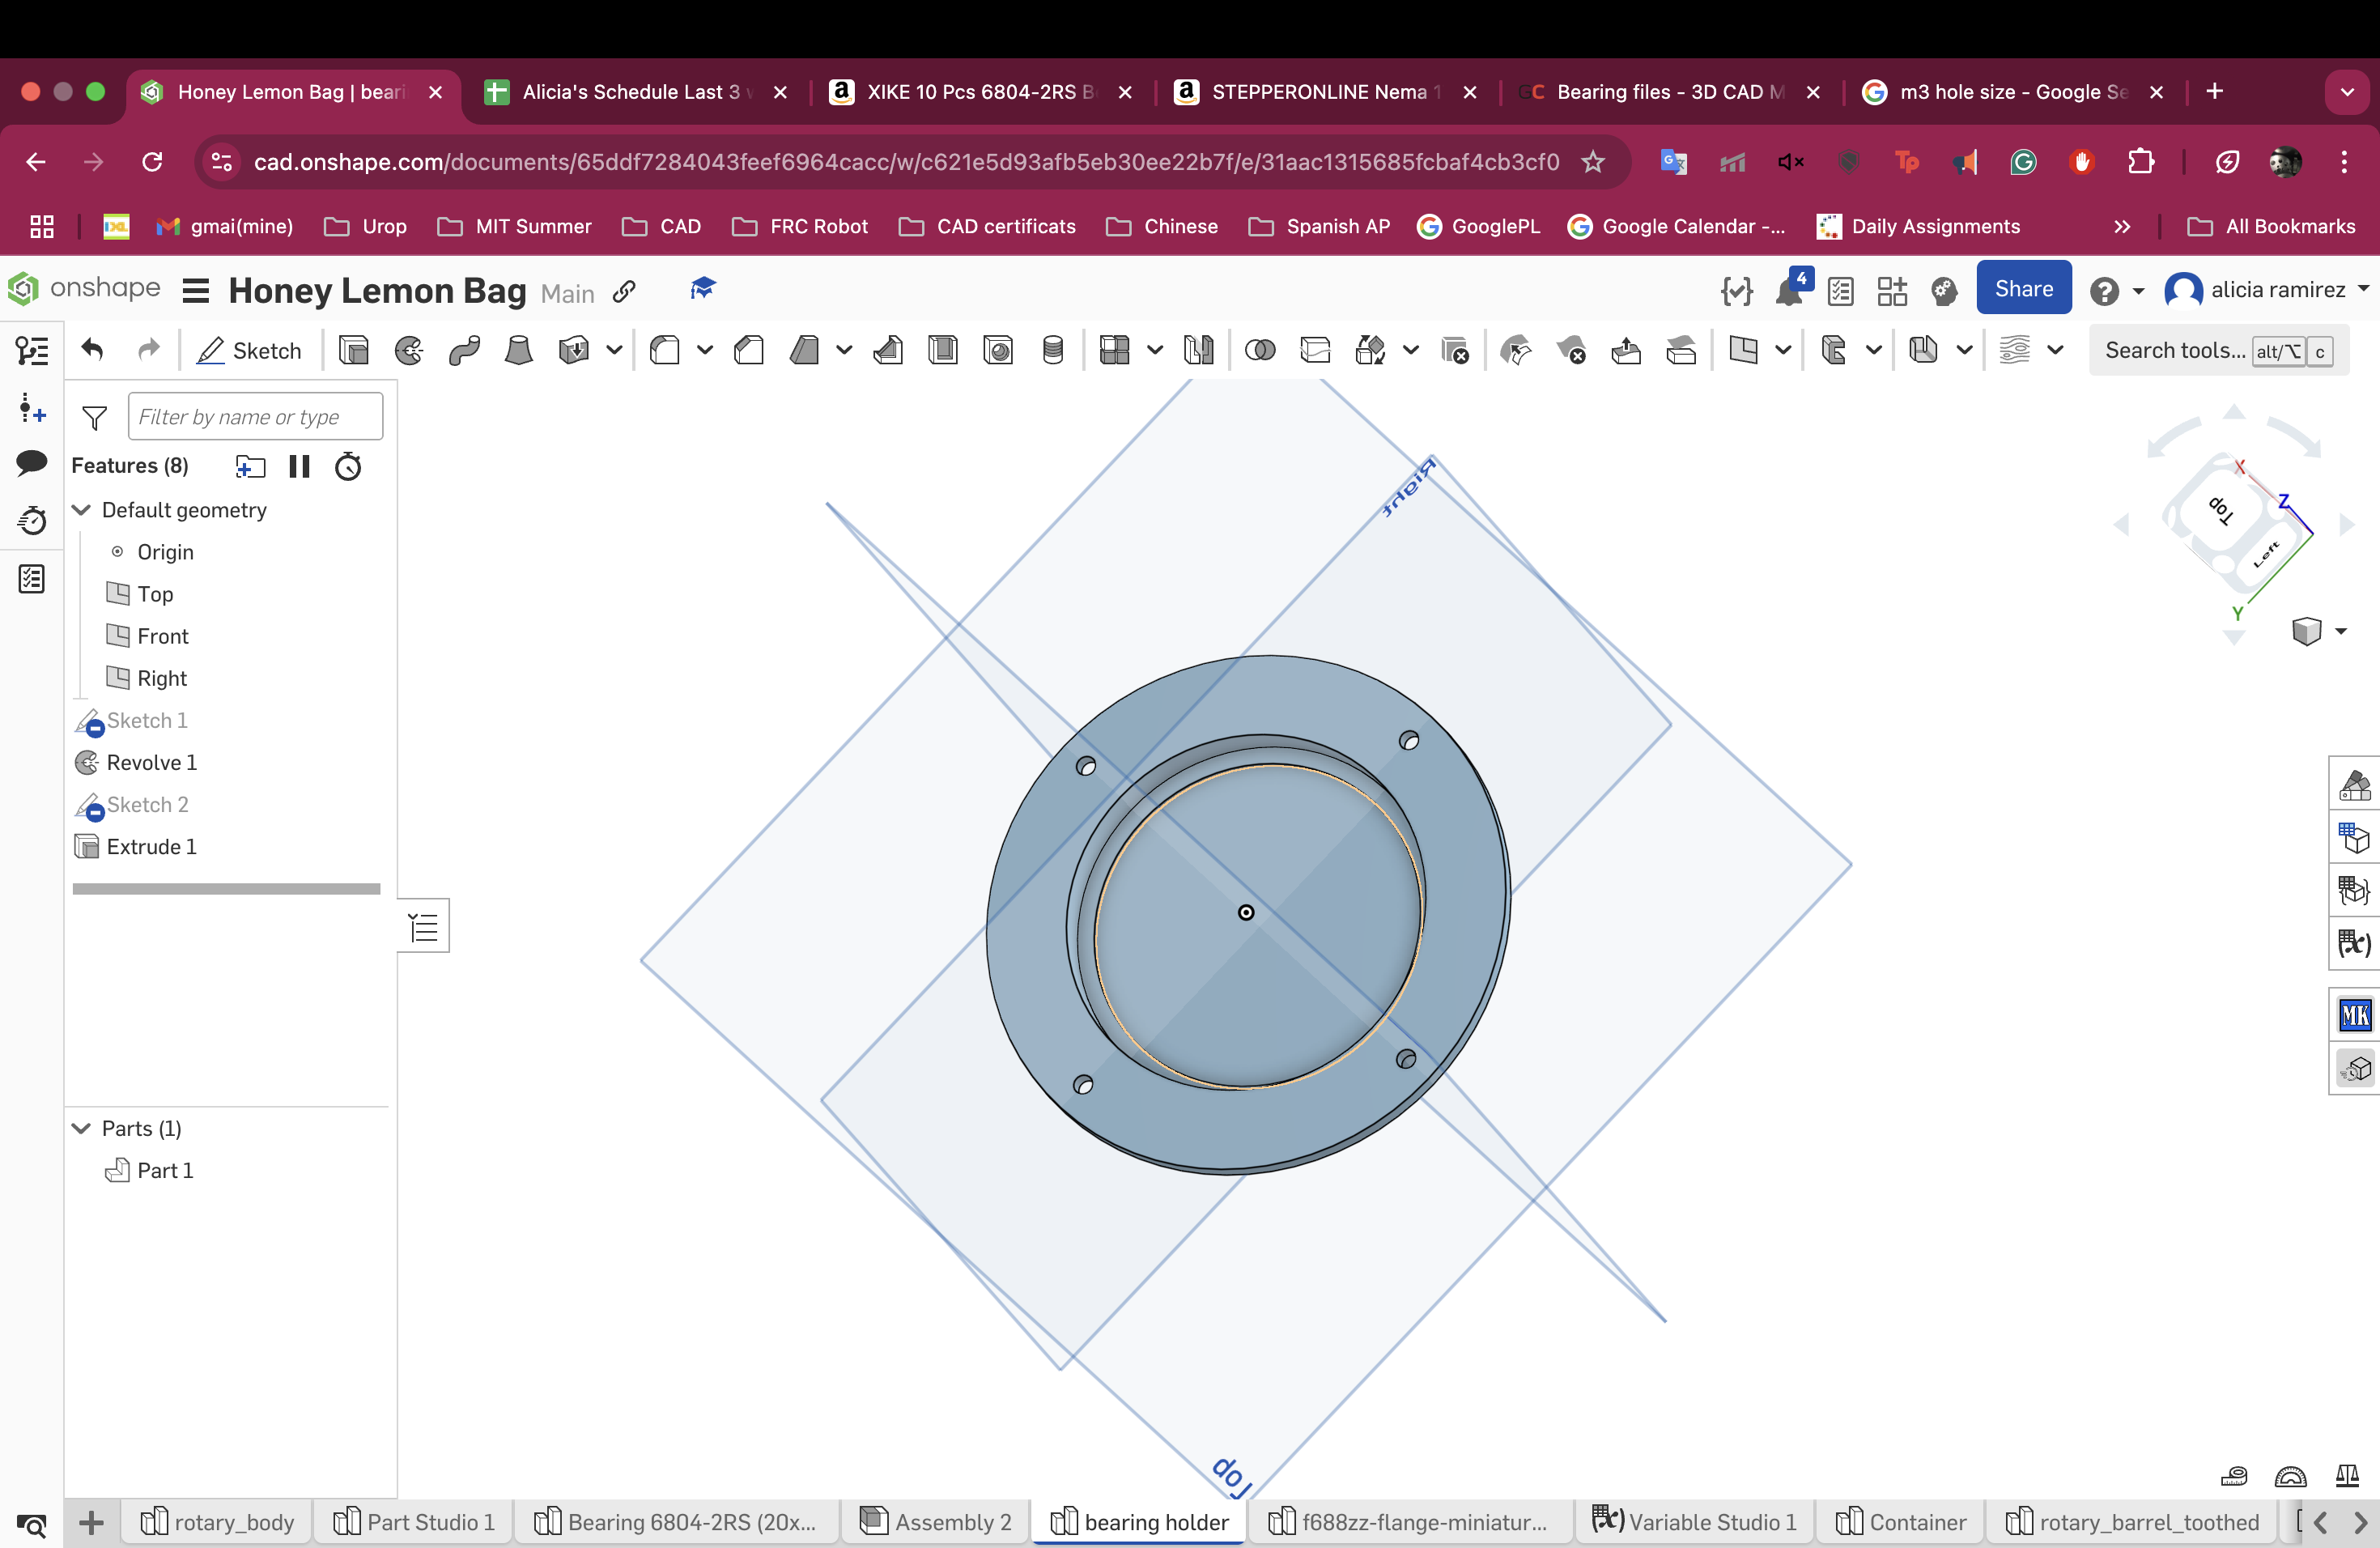Click the Search tools box

2219,351
